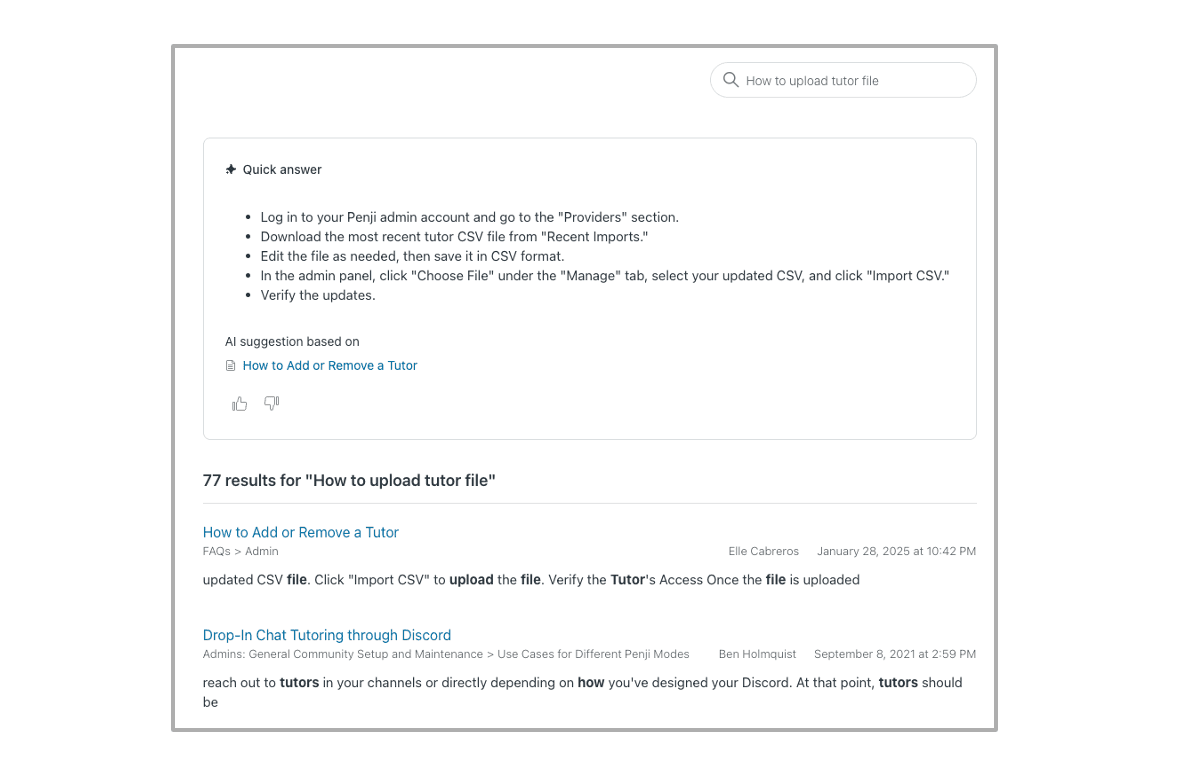The width and height of the screenshot is (1178, 780).
Task: Click the September 8, 2021 timestamp
Action: 894,654
